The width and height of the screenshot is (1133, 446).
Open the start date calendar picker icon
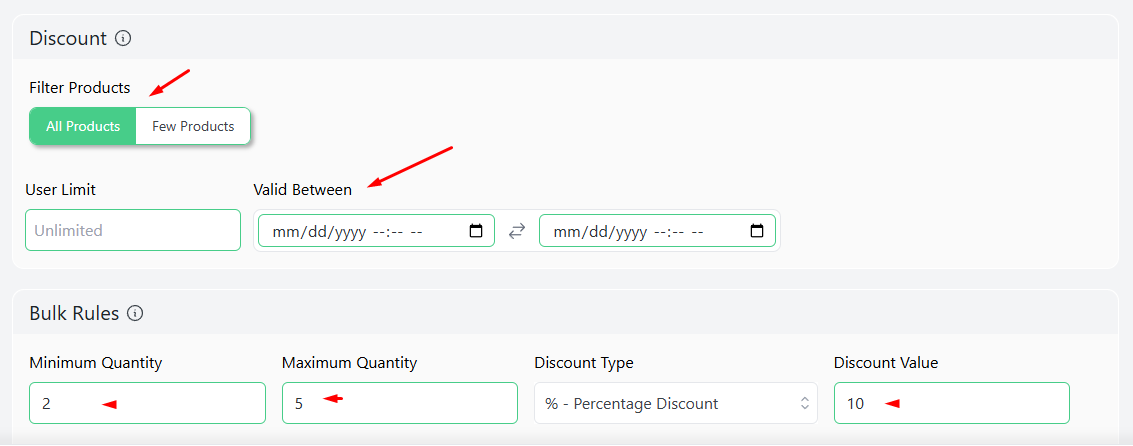click(476, 231)
